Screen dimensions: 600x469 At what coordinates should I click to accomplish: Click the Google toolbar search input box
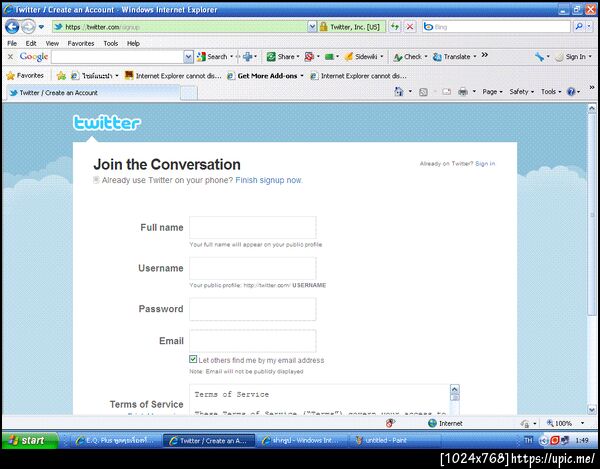click(118, 57)
